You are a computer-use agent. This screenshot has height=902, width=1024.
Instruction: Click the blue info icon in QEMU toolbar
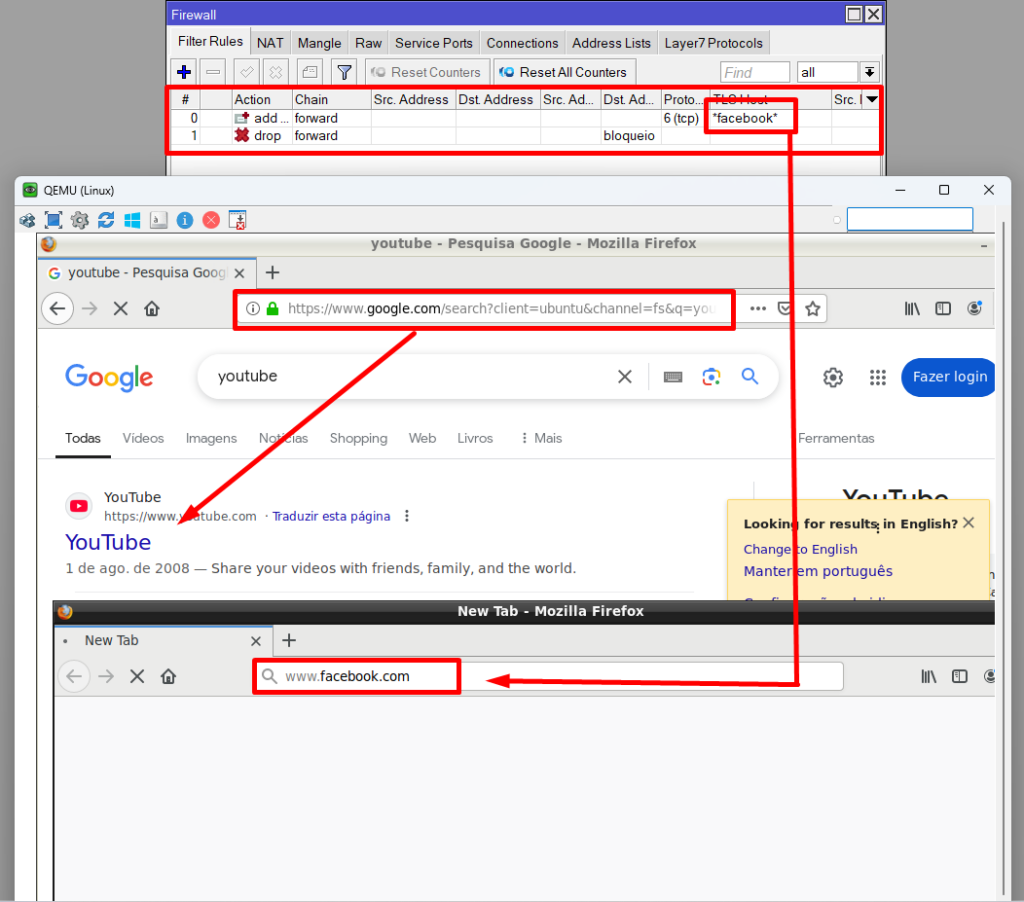pos(185,220)
